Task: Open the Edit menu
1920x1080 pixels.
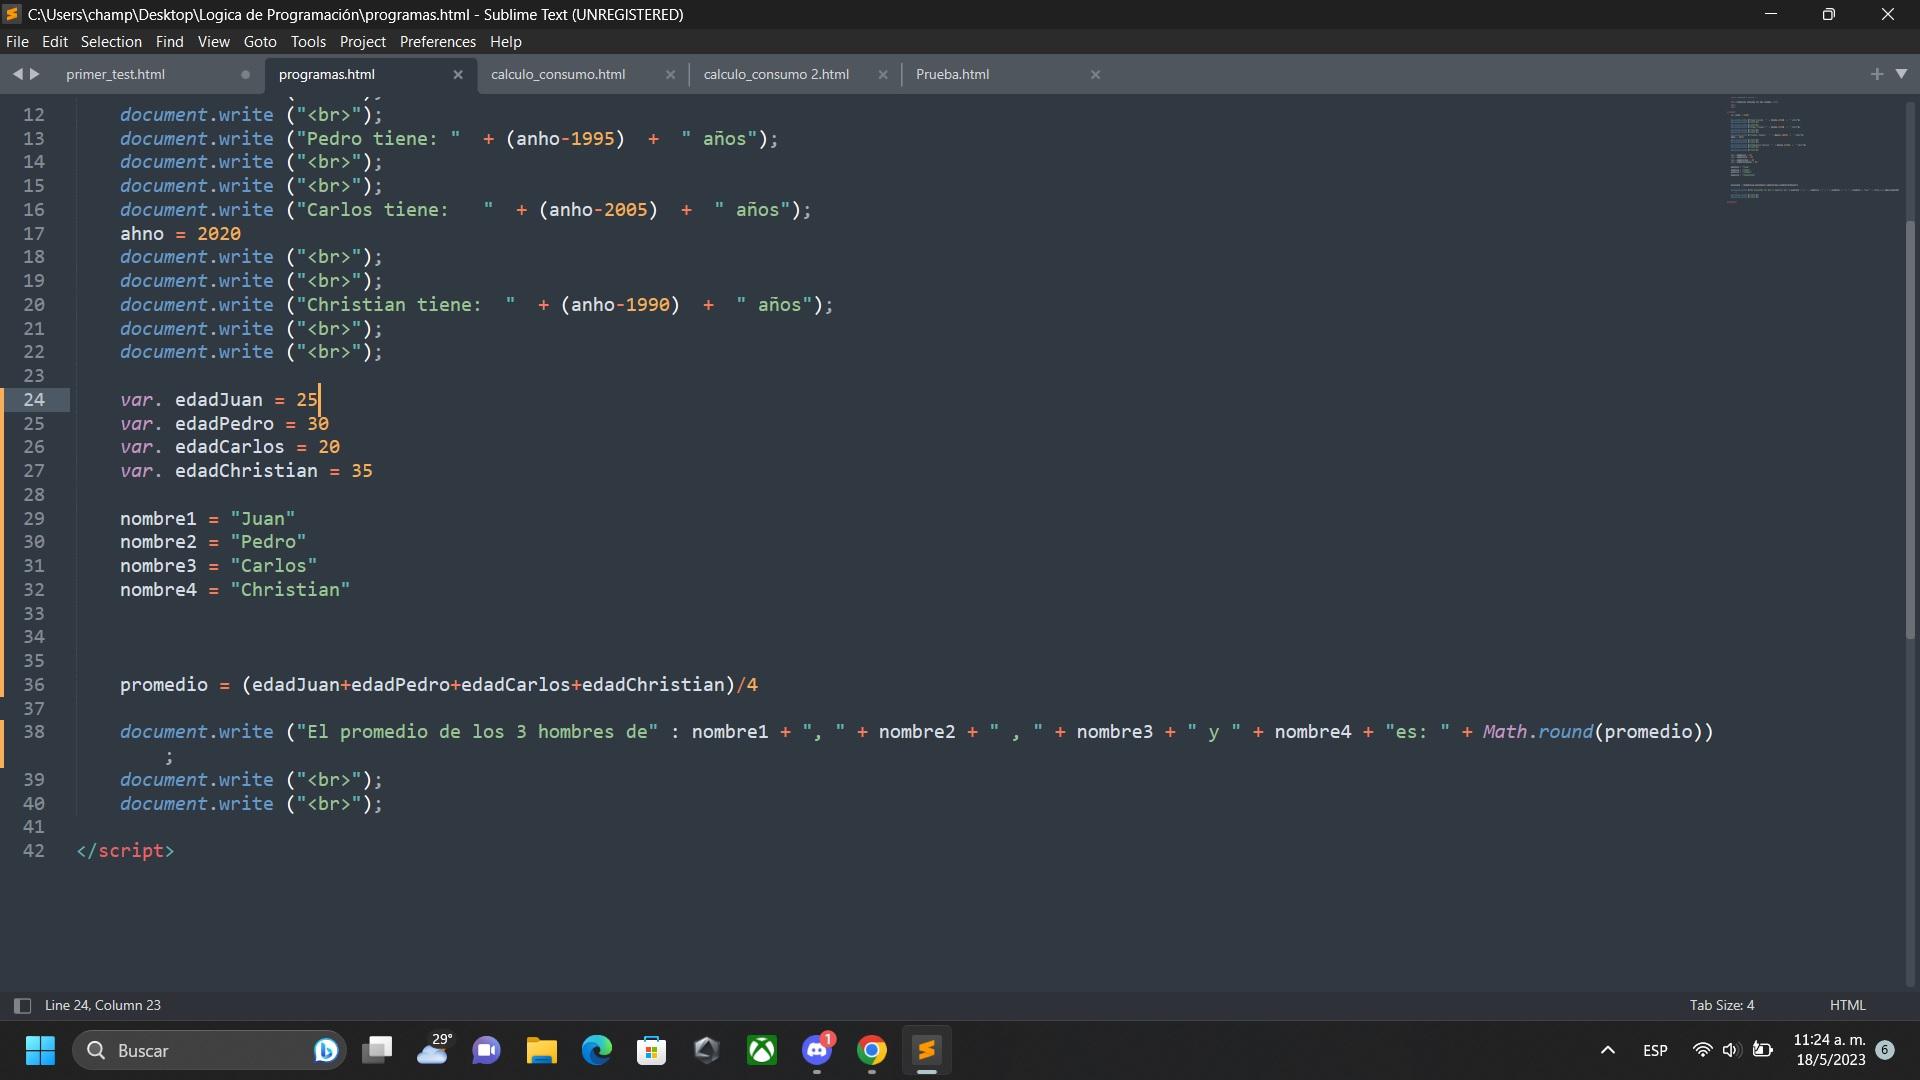Action: pos(55,41)
